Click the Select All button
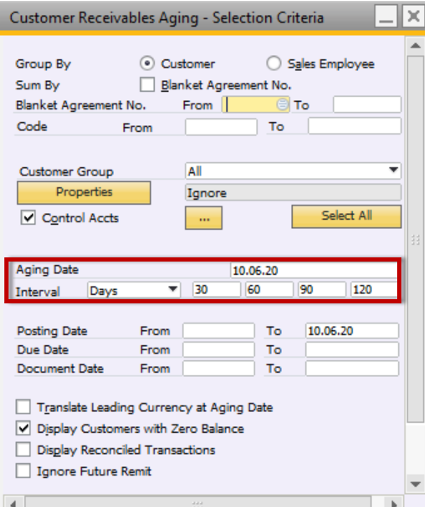Screen dimensions: 425x507 click(x=347, y=216)
